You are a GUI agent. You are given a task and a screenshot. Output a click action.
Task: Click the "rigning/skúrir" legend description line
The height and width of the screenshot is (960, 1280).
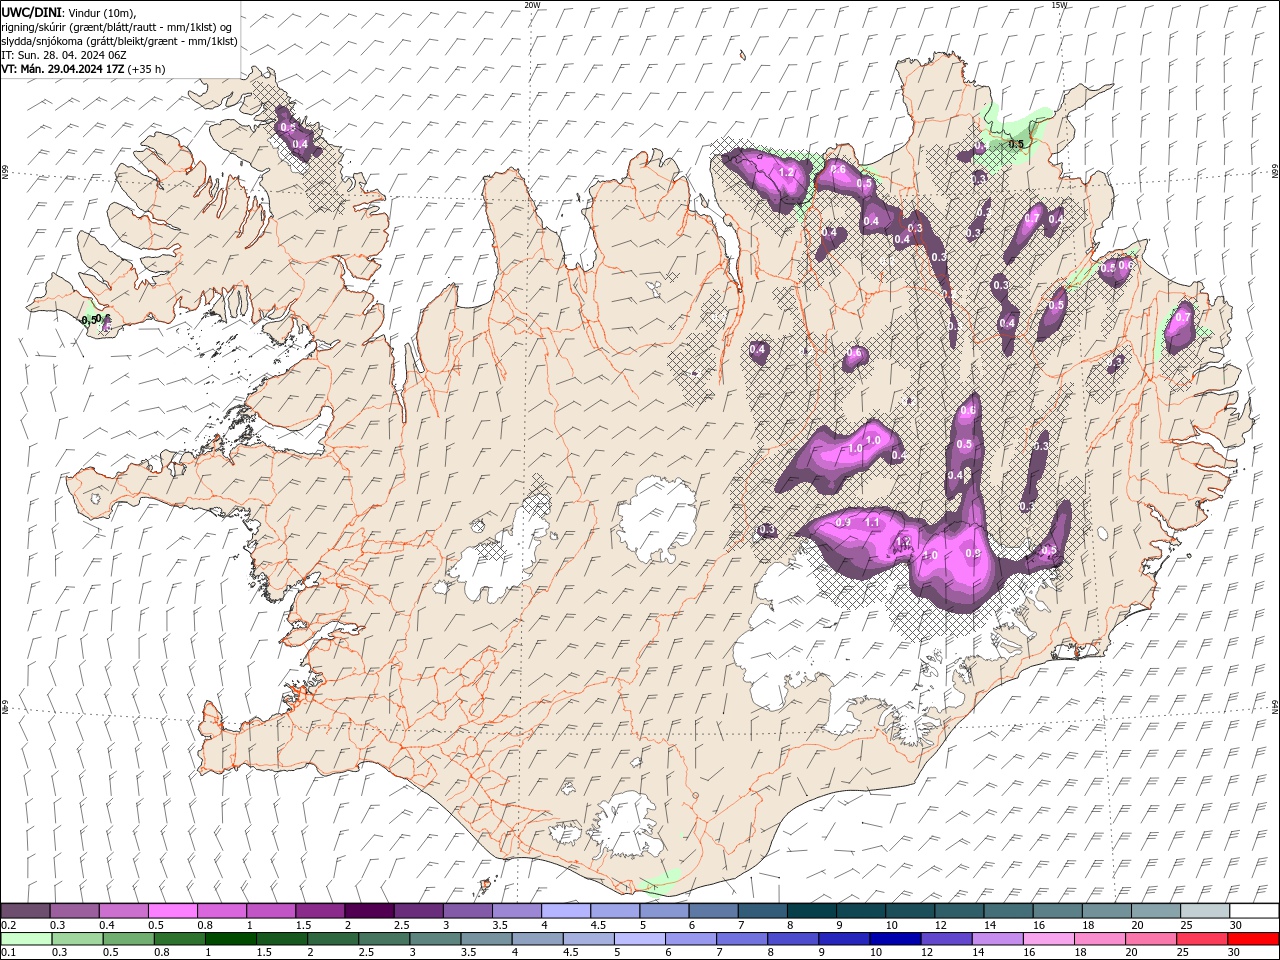[117, 26]
